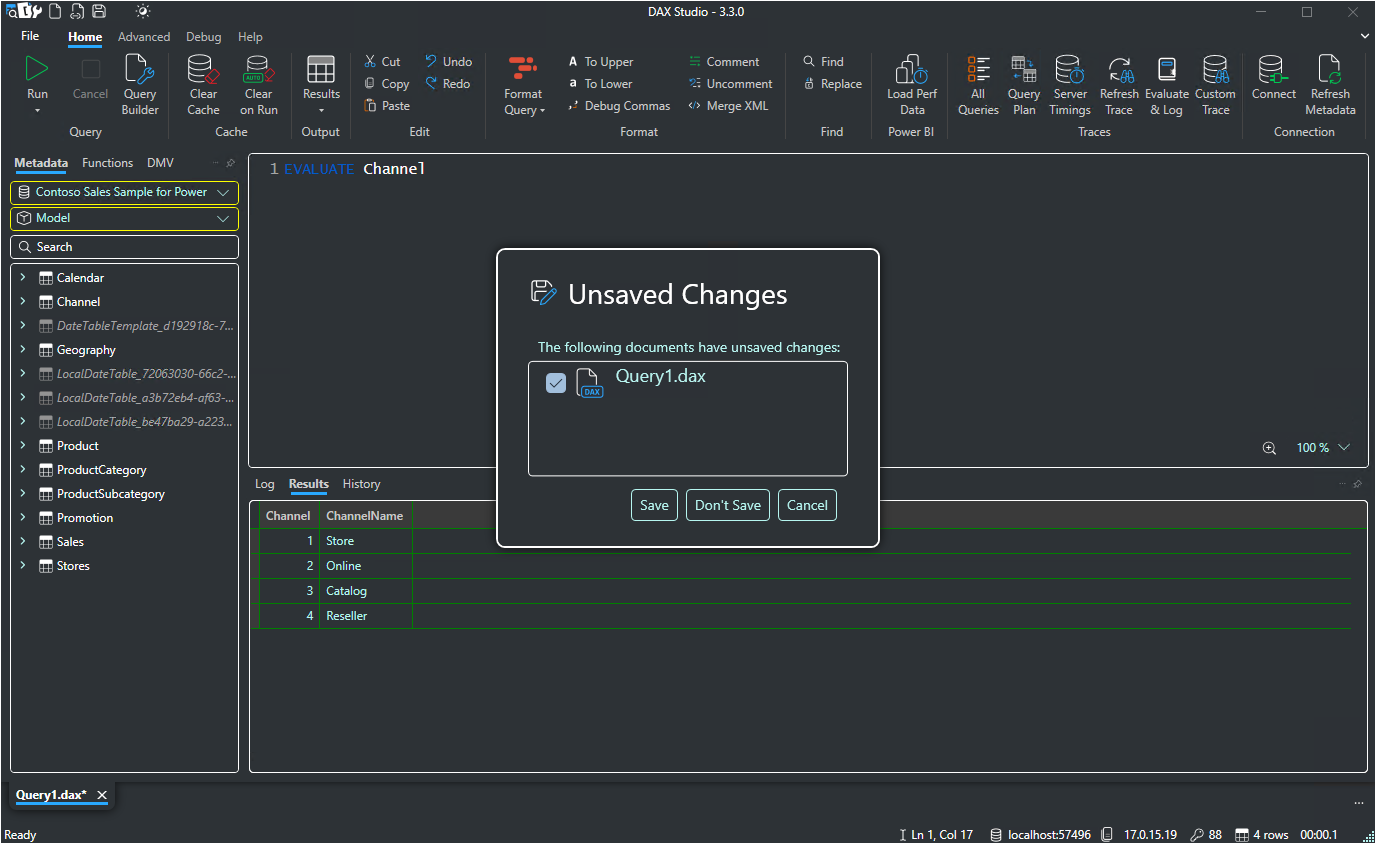Toggle the Custom Trace button
Viewport: 1376px width, 844px height.
(x=1215, y=85)
